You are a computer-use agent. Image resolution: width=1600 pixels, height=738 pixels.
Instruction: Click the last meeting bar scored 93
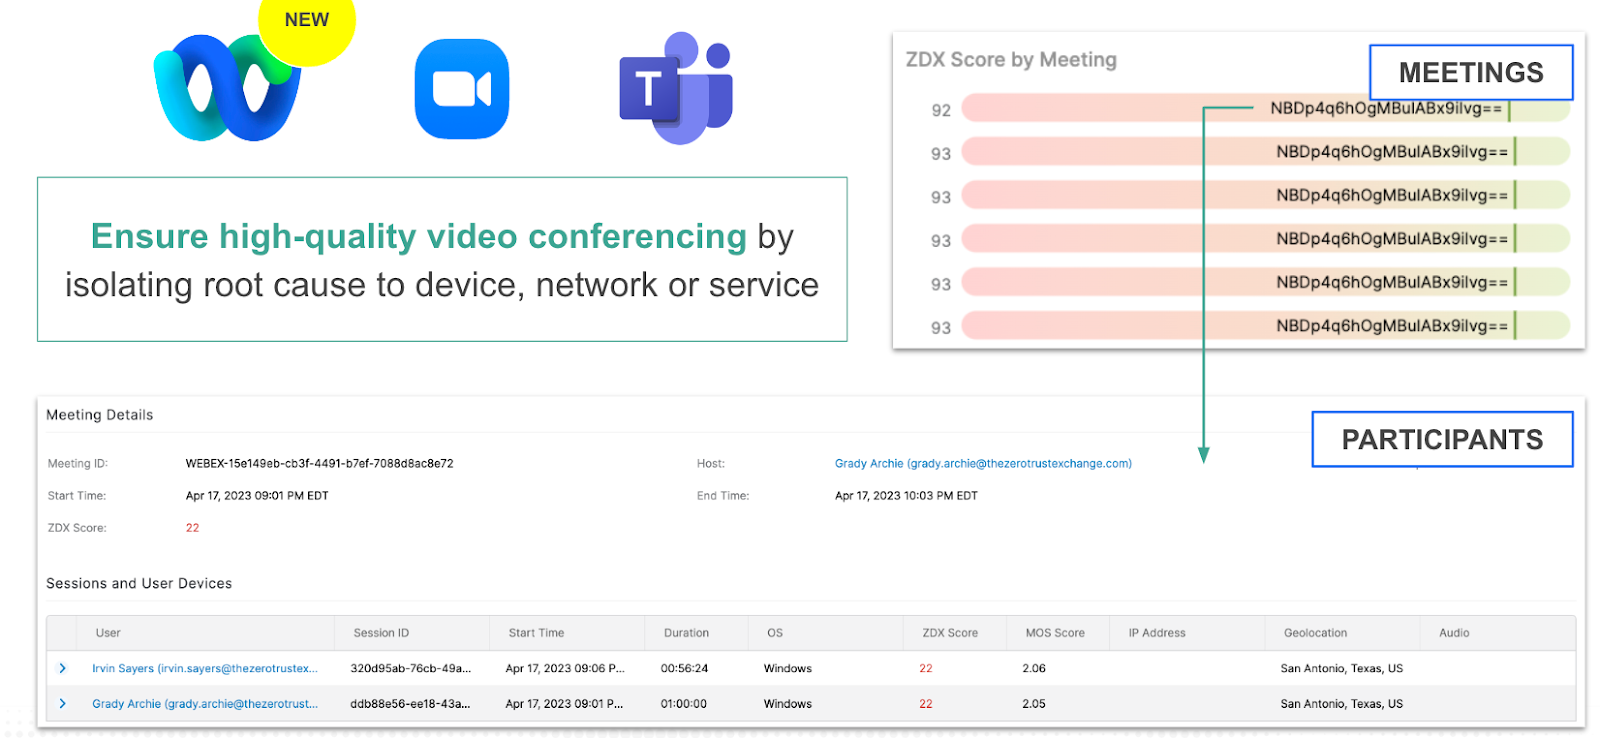(x=1264, y=326)
